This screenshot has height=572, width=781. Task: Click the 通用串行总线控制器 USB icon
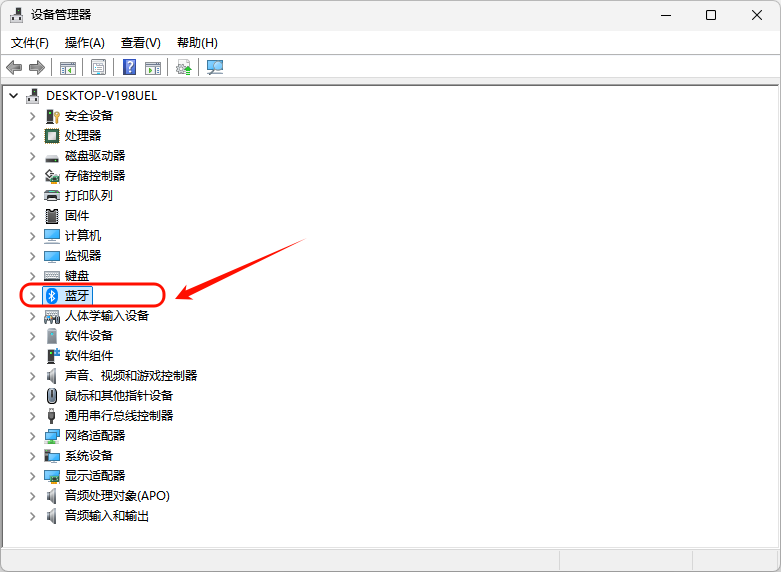tap(51, 416)
